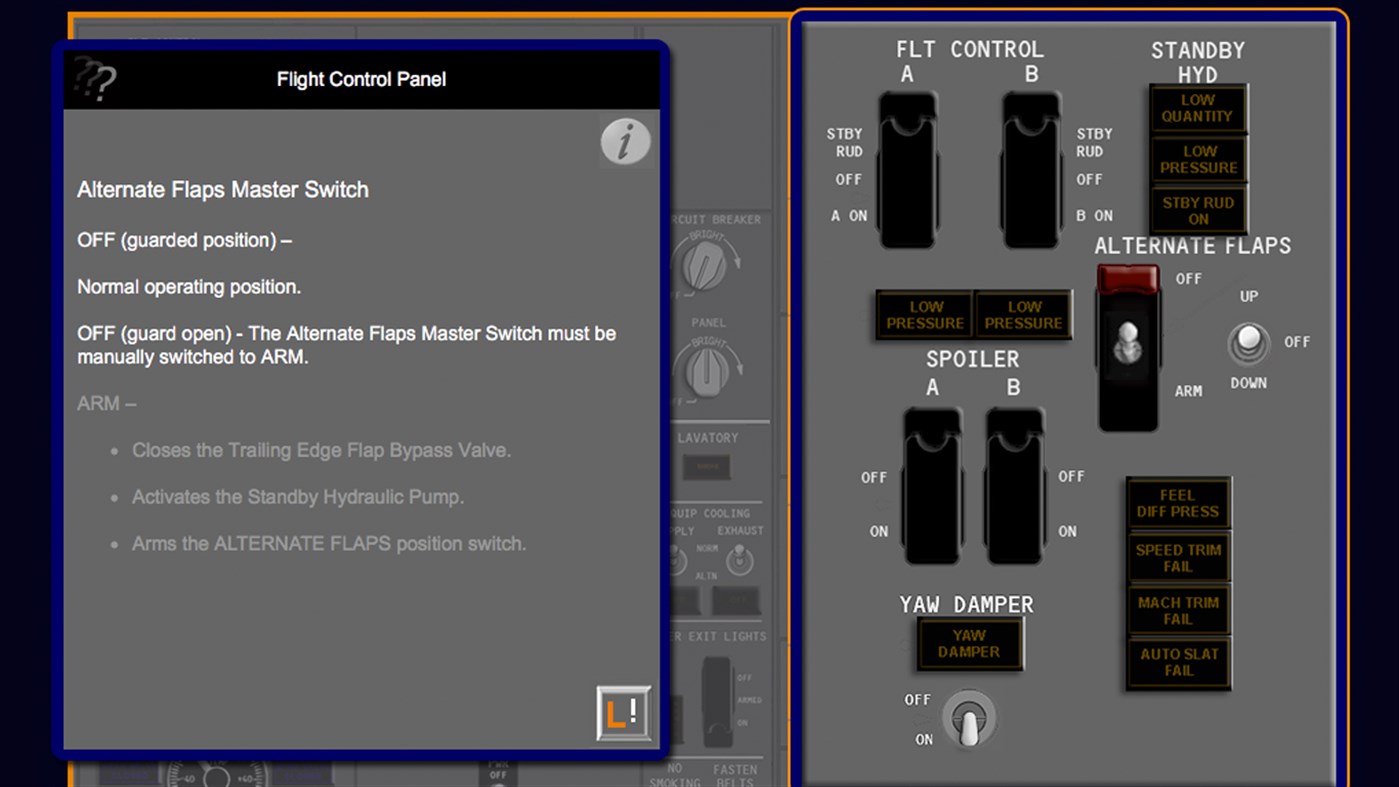The height and width of the screenshot is (787, 1399).
Task: Switch FLT CONTROL A to STBY RUD
Action: point(907,130)
